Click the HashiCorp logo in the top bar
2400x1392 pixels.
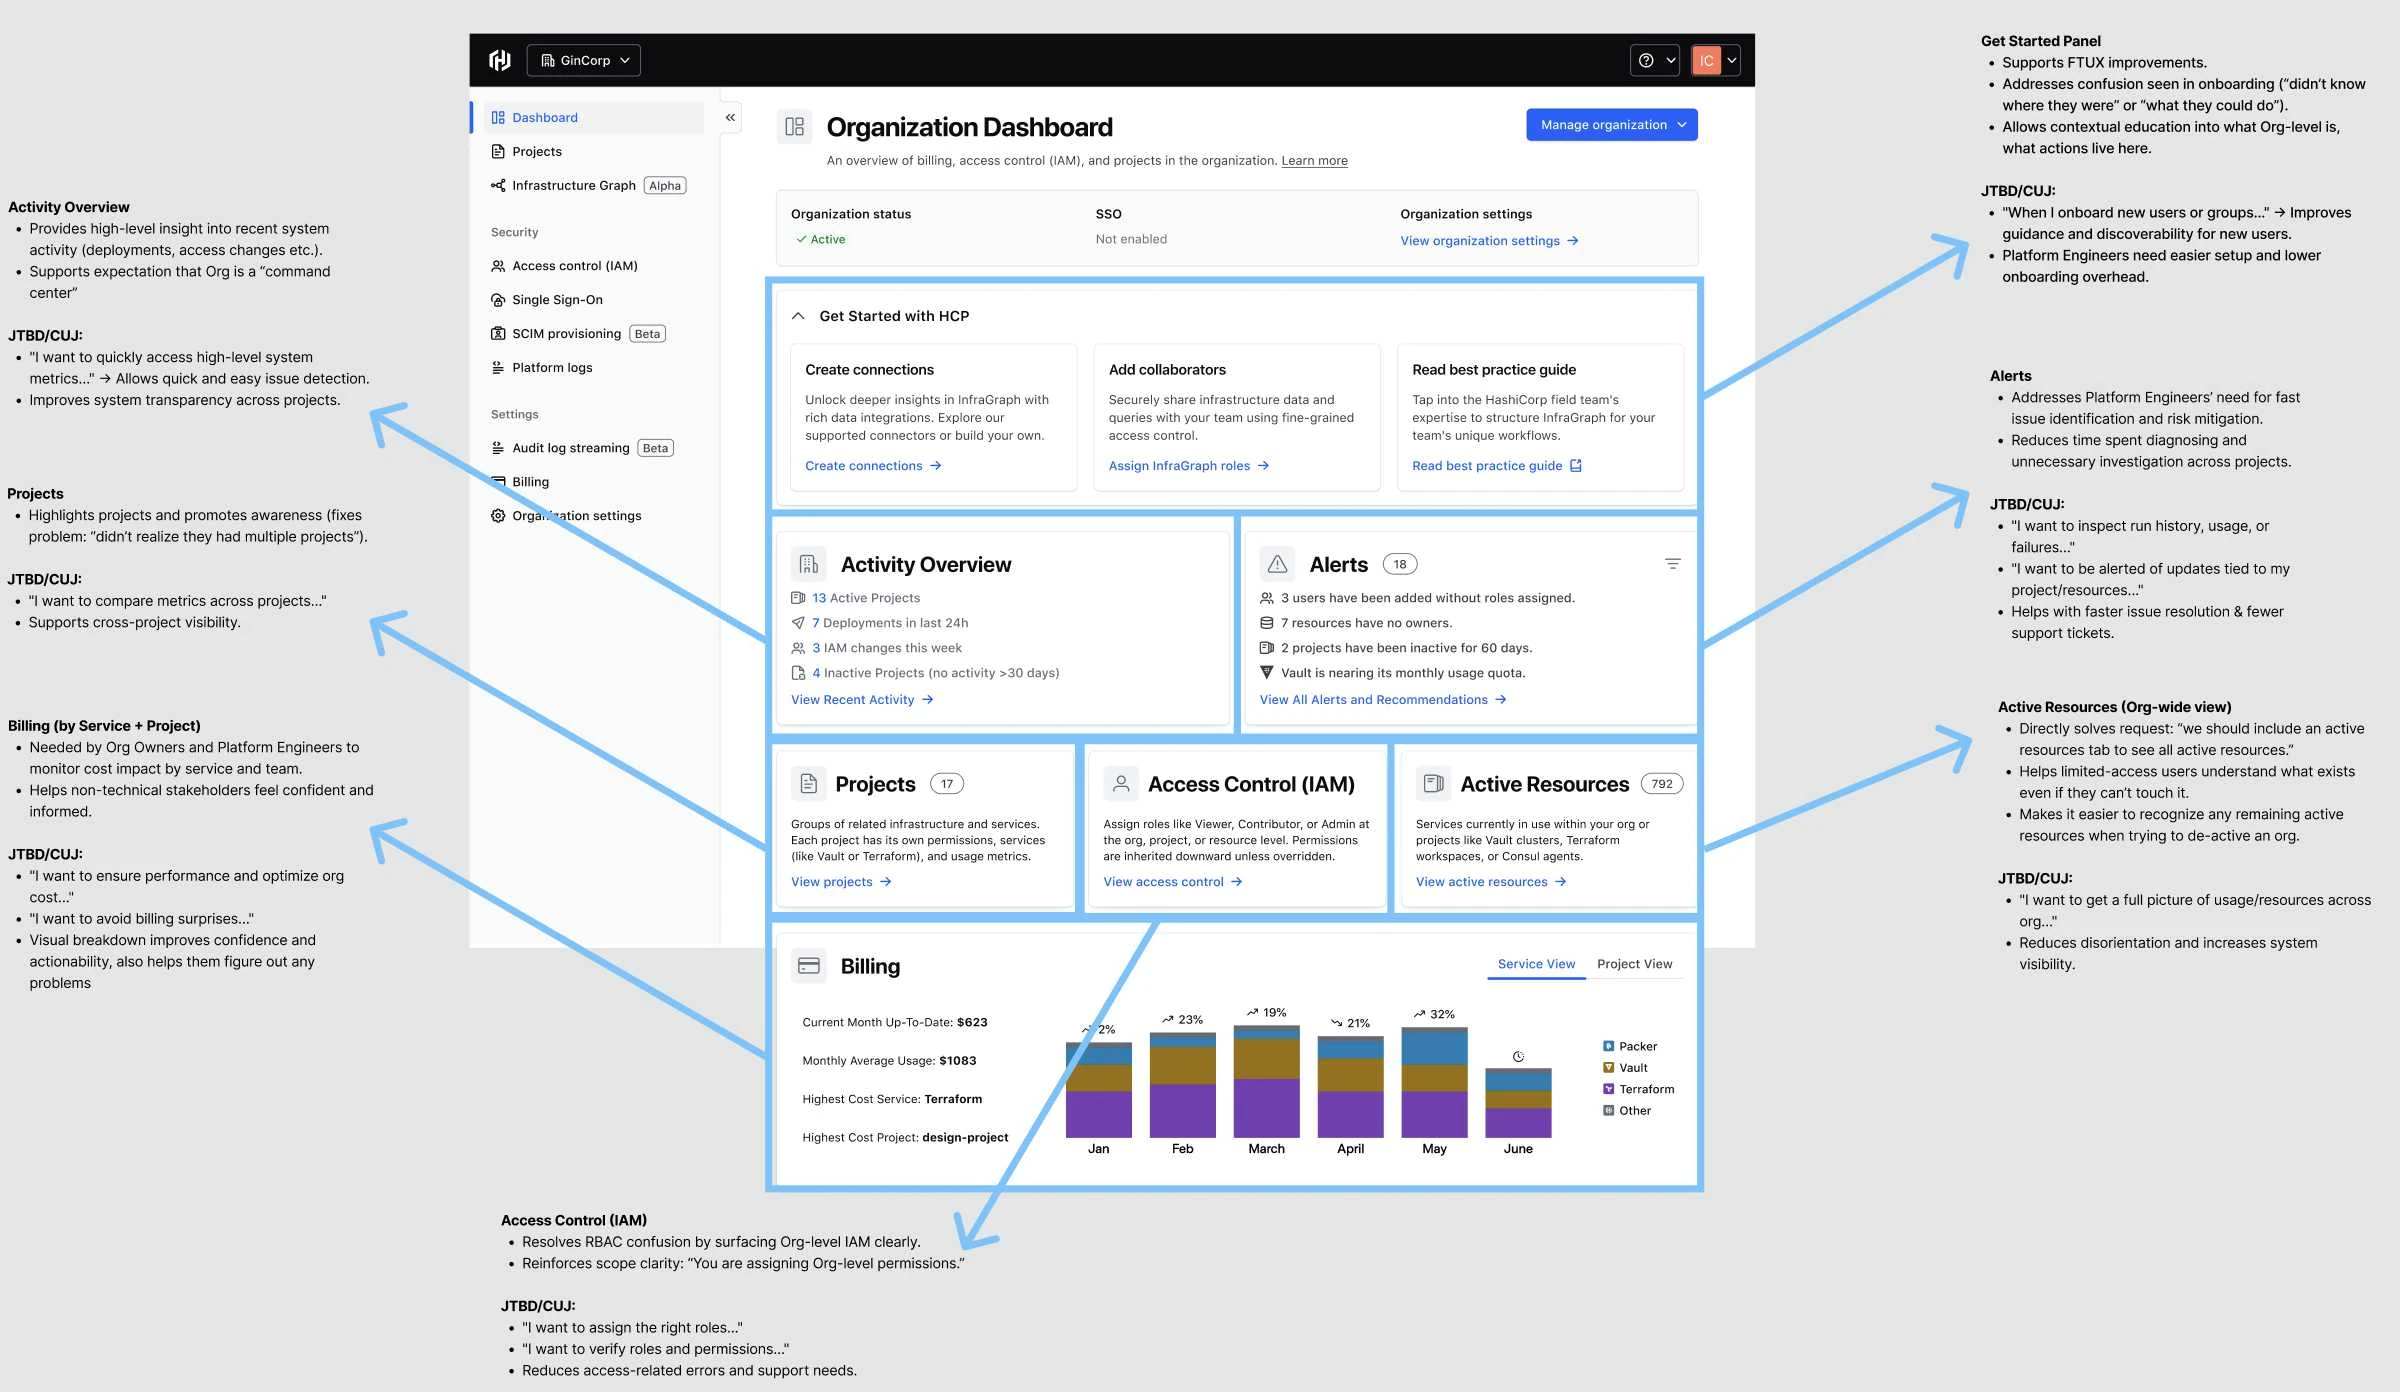coord(500,60)
